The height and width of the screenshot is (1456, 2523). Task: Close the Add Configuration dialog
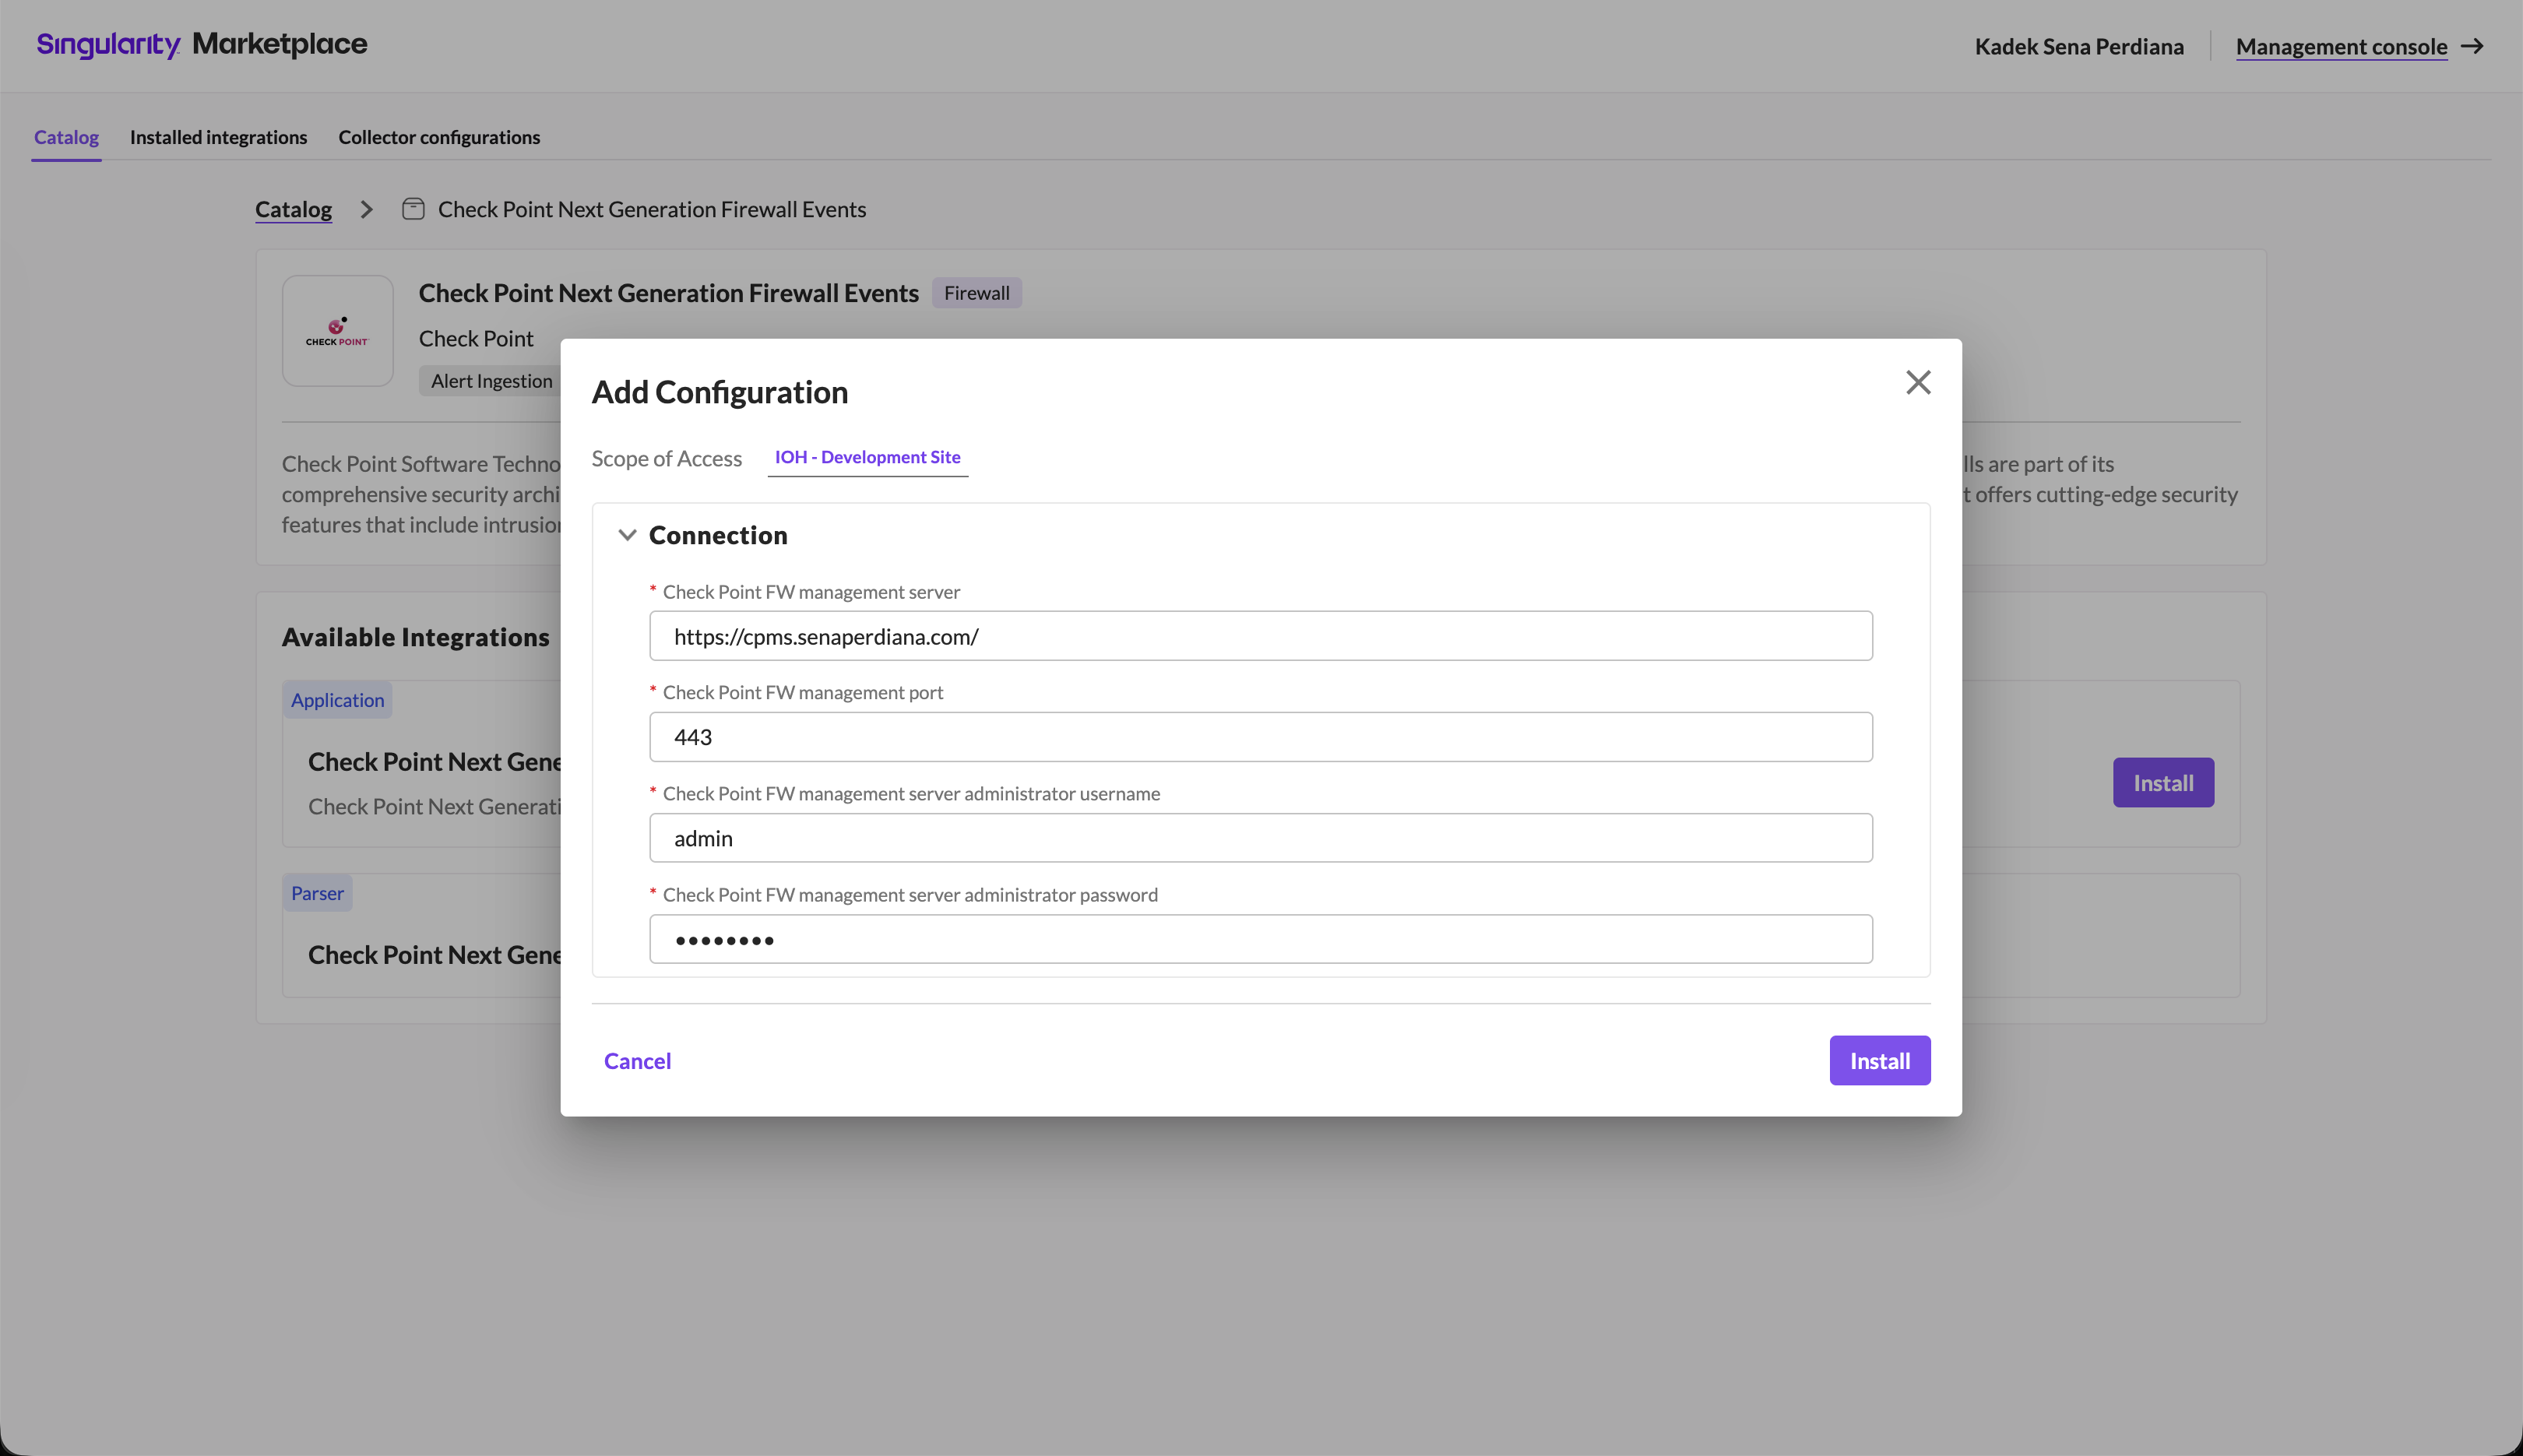click(x=1917, y=382)
